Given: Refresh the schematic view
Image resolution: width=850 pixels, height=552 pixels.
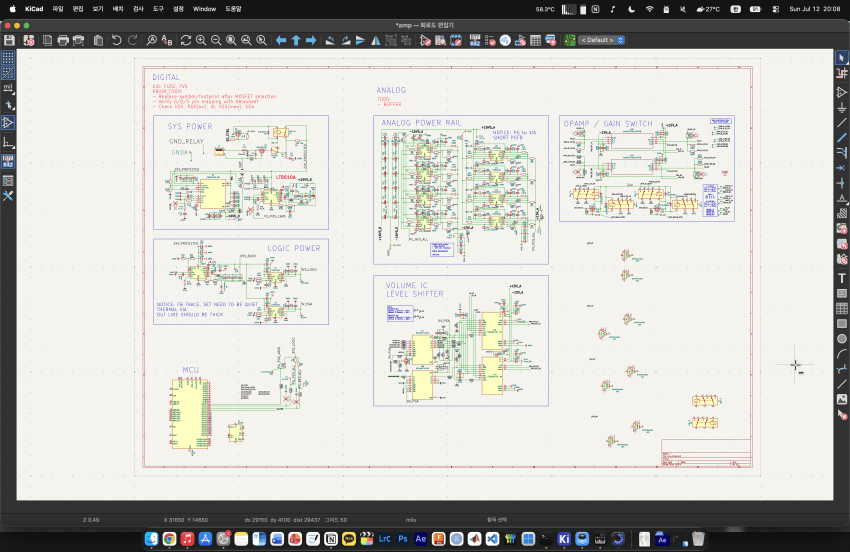Looking at the screenshot, I should (186, 40).
